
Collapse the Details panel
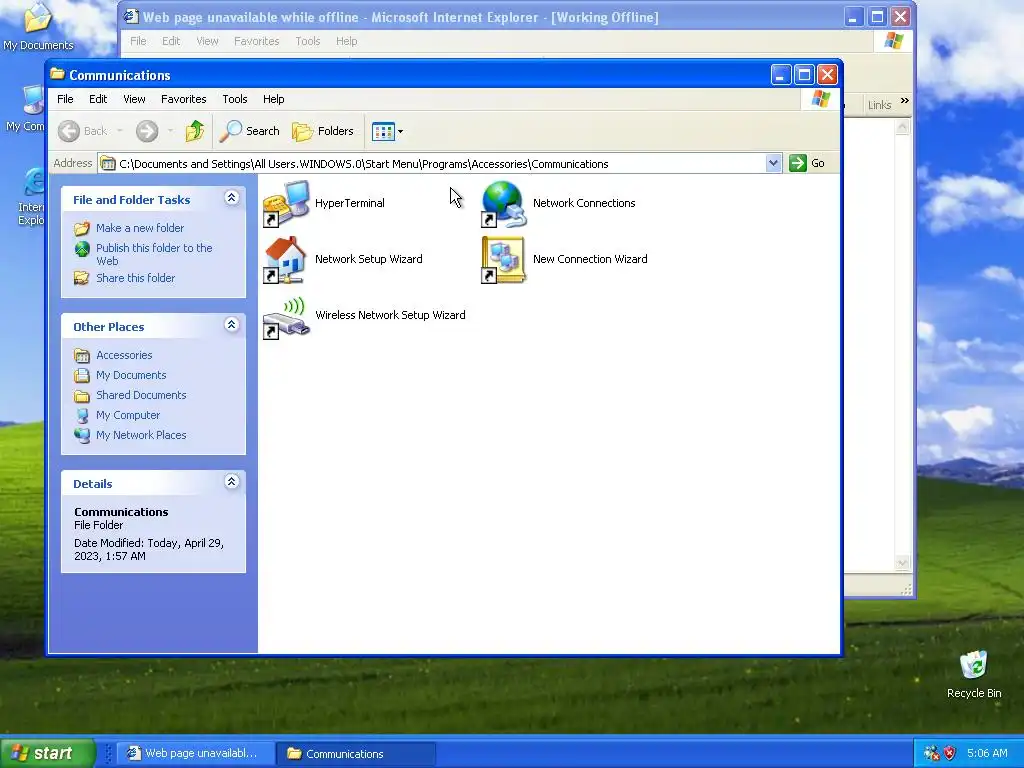point(231,482)
